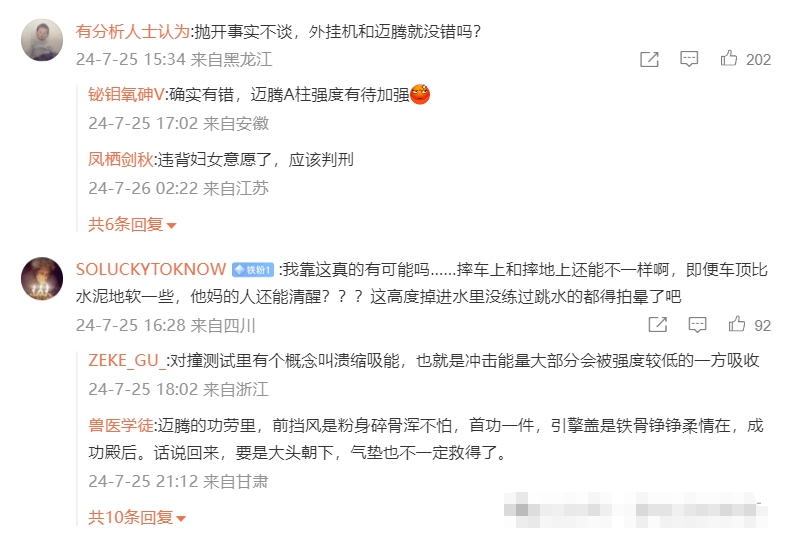Click the 202 like count

pyautogui.click(x=758, y=60)
